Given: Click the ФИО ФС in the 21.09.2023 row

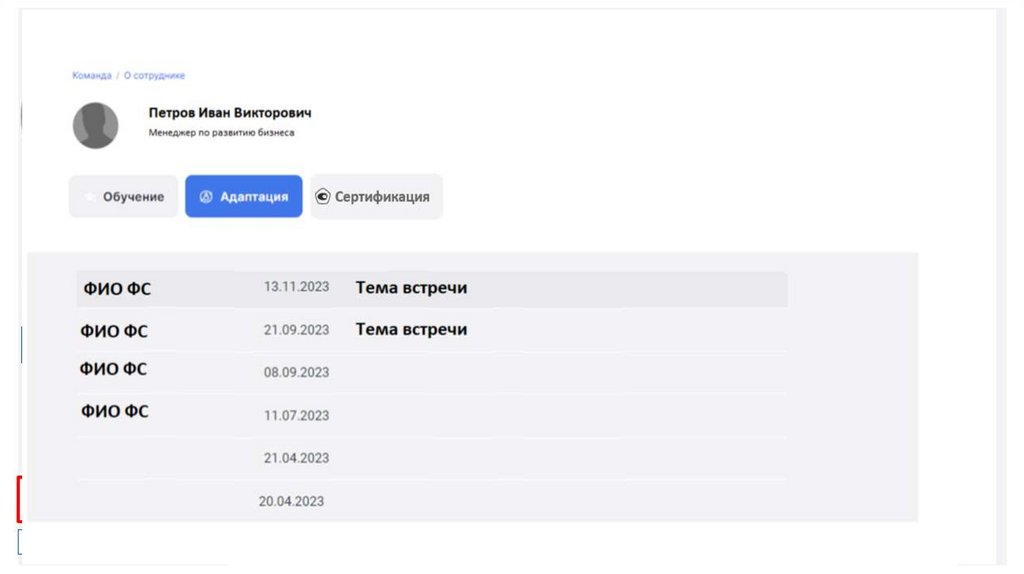Looking at the screenshot, I should 114,331.
